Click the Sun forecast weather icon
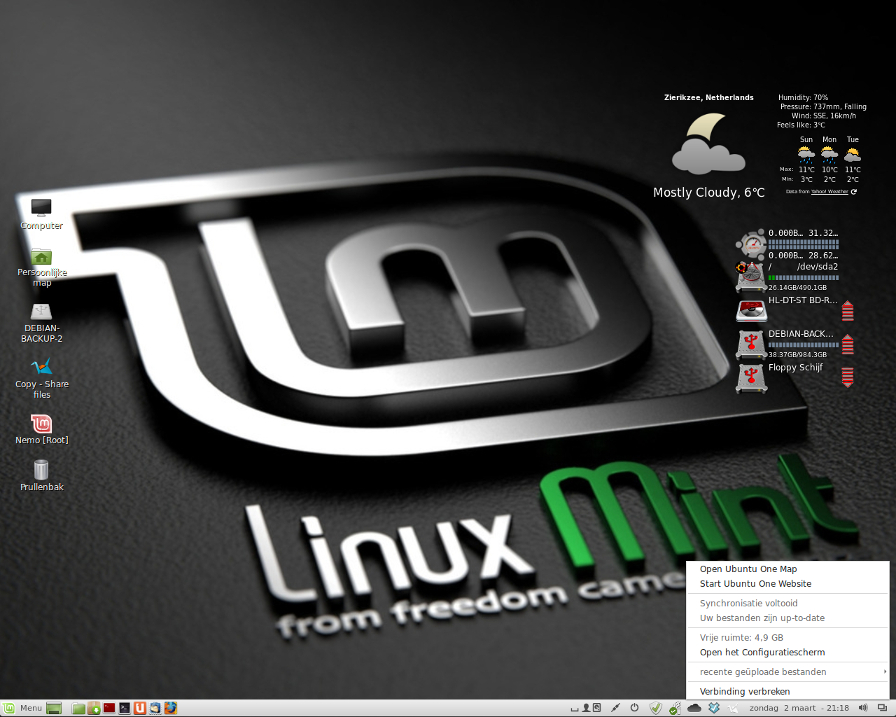Viewport: 896px width, 717px height. coord(806,154)
